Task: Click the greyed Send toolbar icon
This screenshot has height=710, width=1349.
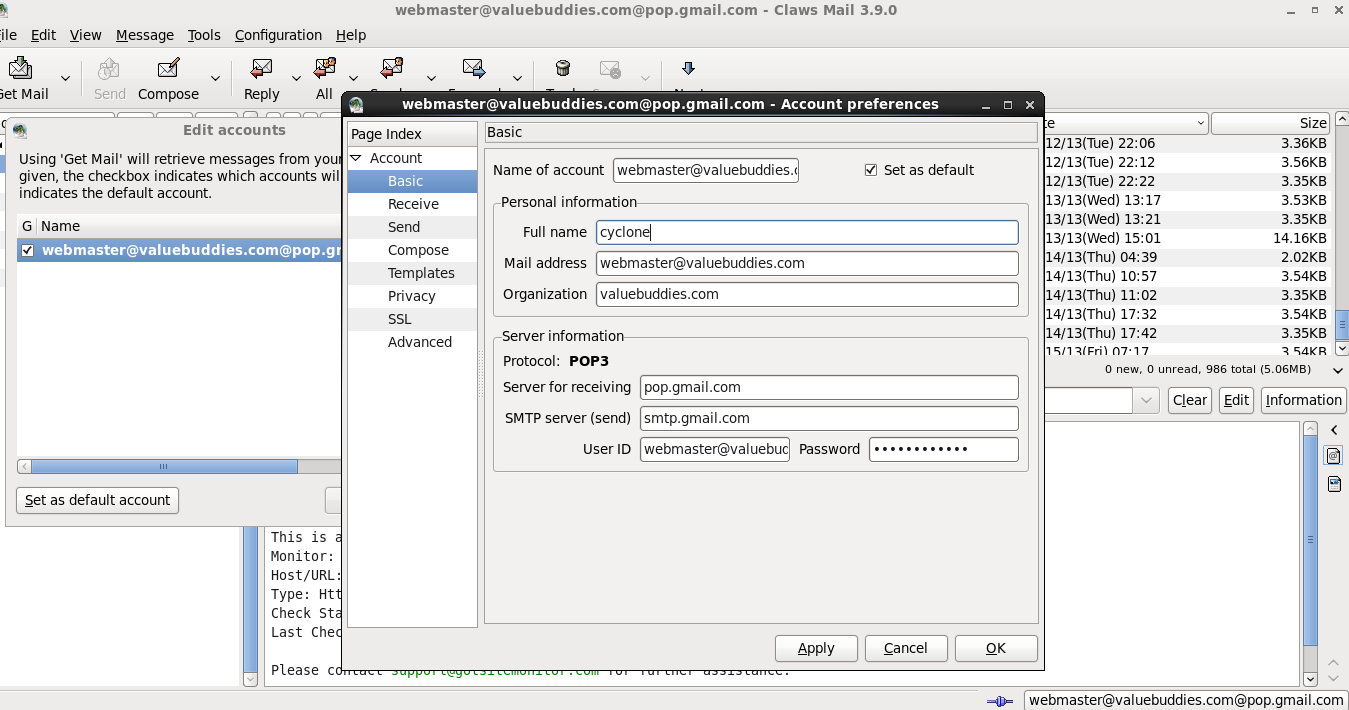Action: pos(109,68)
